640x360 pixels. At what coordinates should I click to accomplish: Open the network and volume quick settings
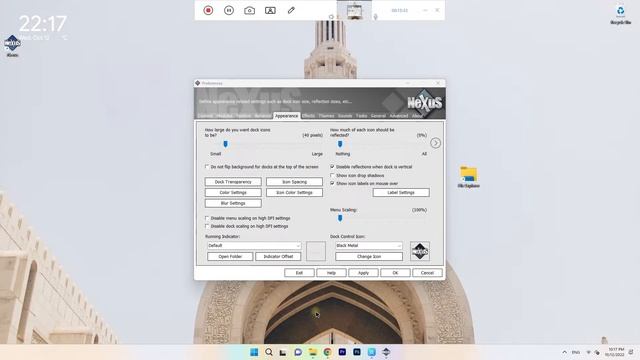click(593, 352)
